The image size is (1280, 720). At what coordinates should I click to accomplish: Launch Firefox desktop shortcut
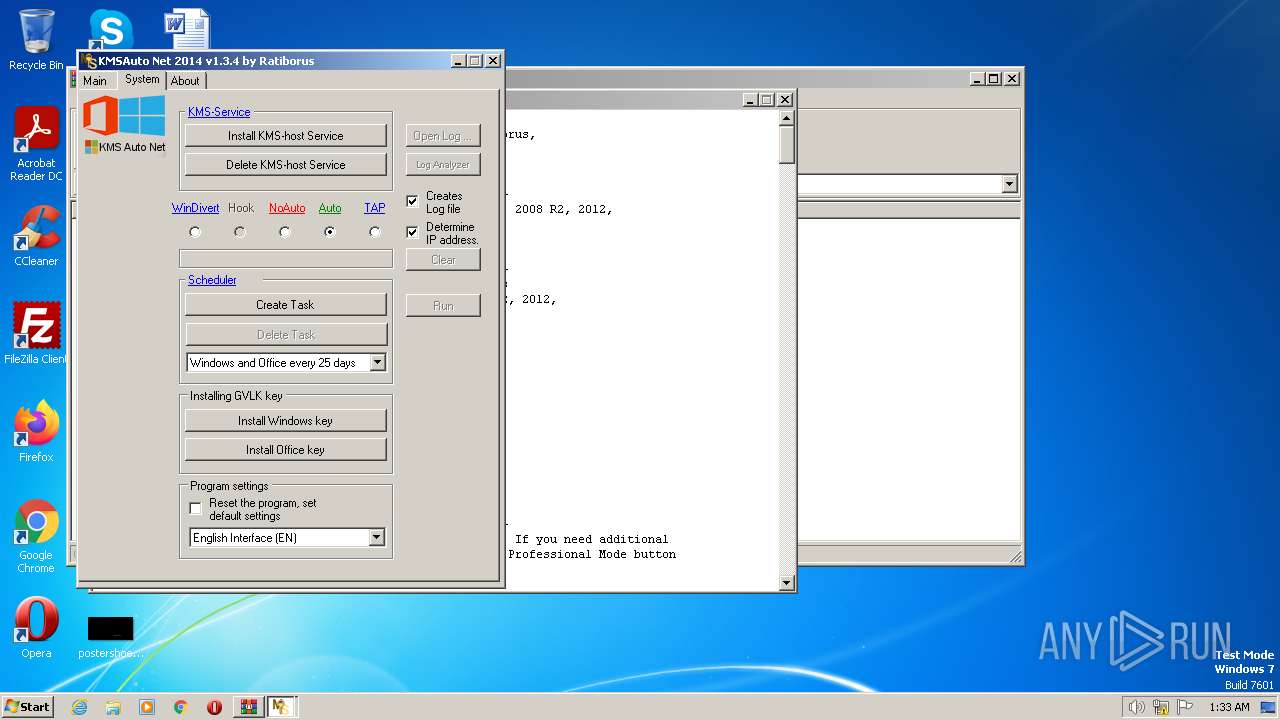pyautogui.click(x=36, y=431)
